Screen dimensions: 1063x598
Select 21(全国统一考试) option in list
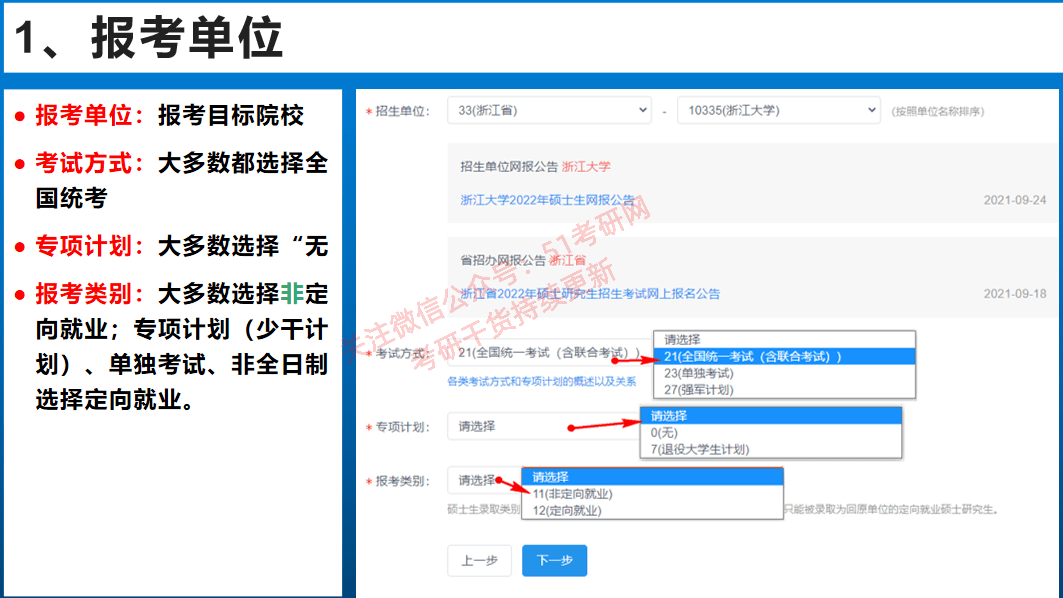coord(784,357)
